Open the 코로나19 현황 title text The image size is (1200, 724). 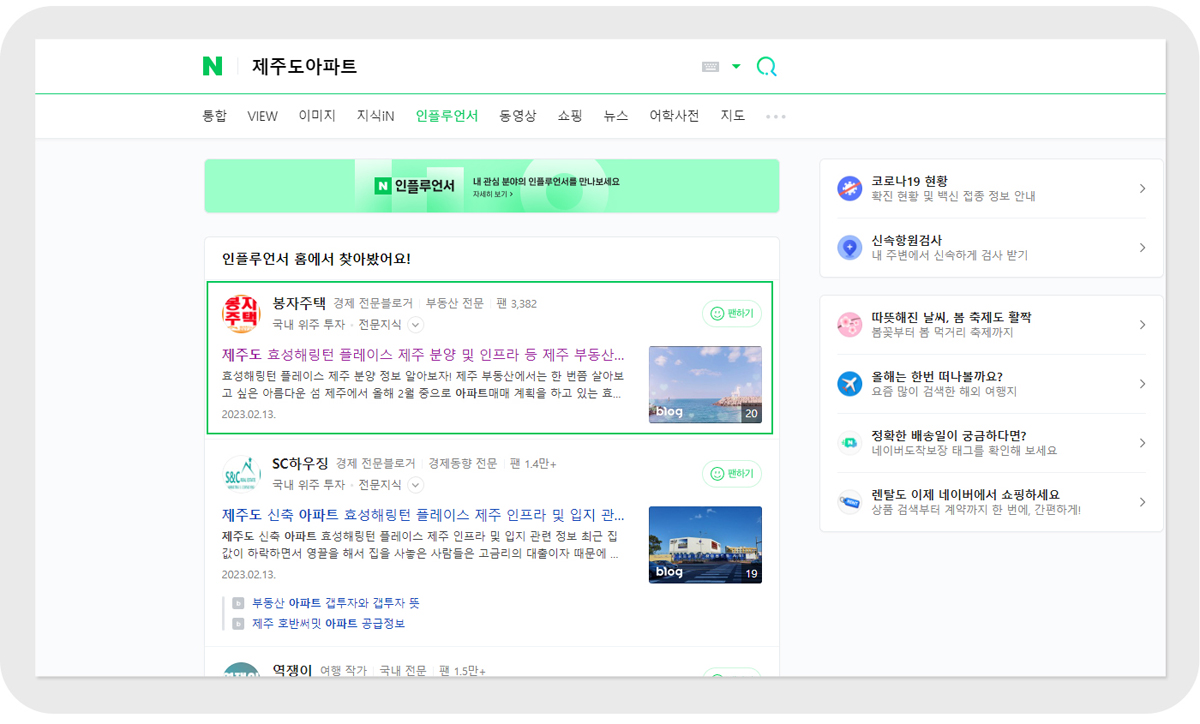click(x=909, y=181)
